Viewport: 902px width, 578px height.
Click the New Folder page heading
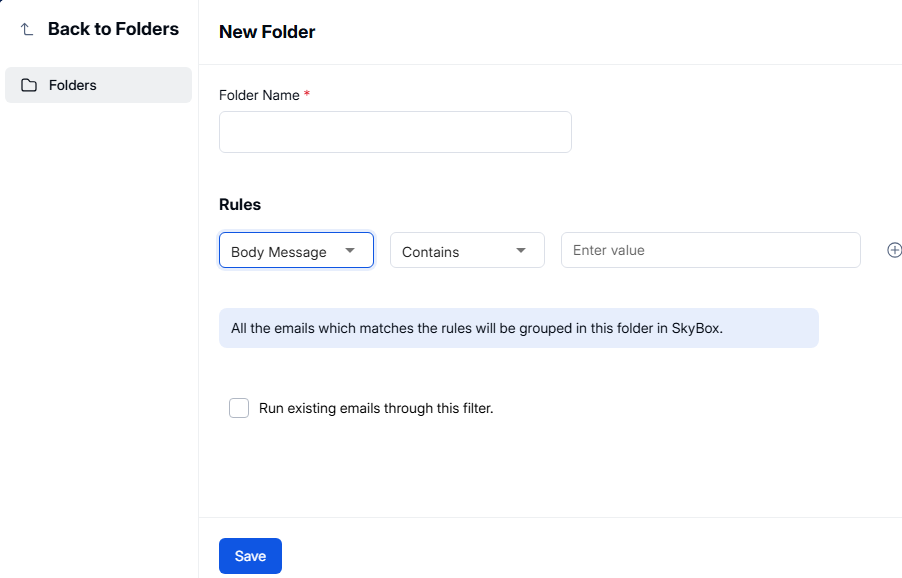click(267, 32)
